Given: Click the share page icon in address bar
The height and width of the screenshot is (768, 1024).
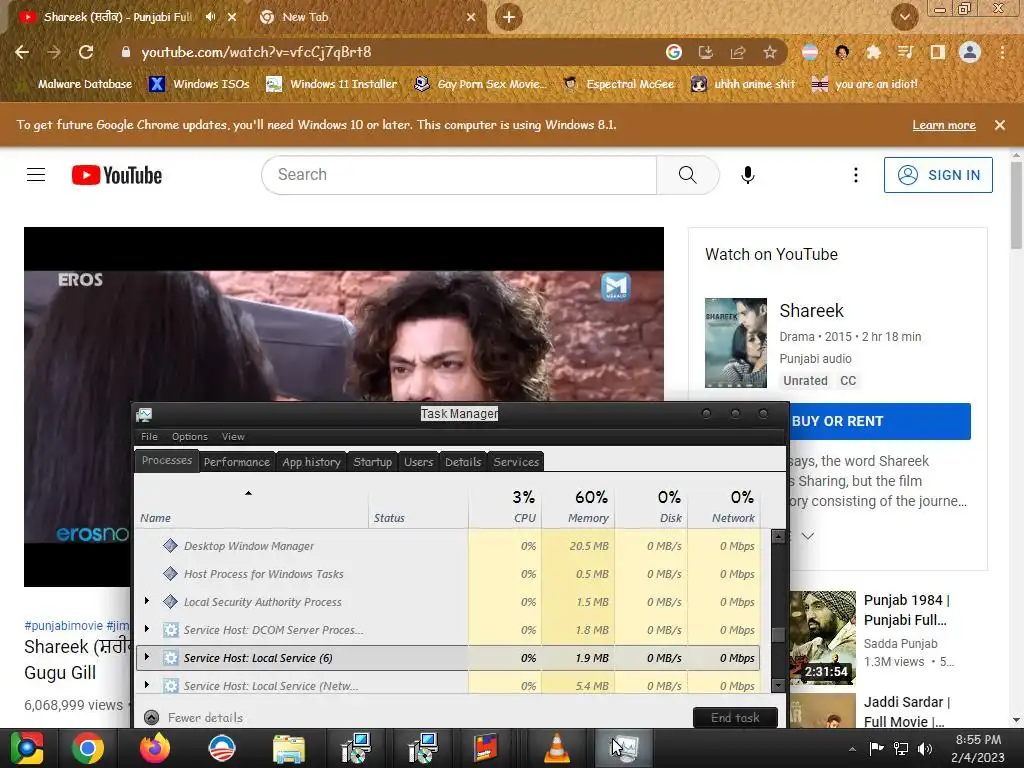Looking at the screenshot, I should (738, 52).
